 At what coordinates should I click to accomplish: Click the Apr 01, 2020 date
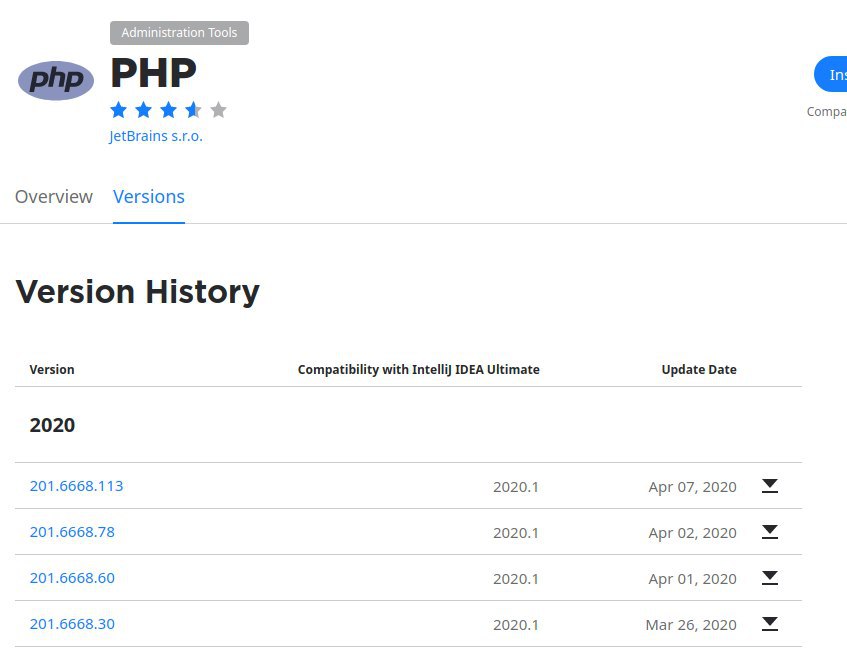693,579
